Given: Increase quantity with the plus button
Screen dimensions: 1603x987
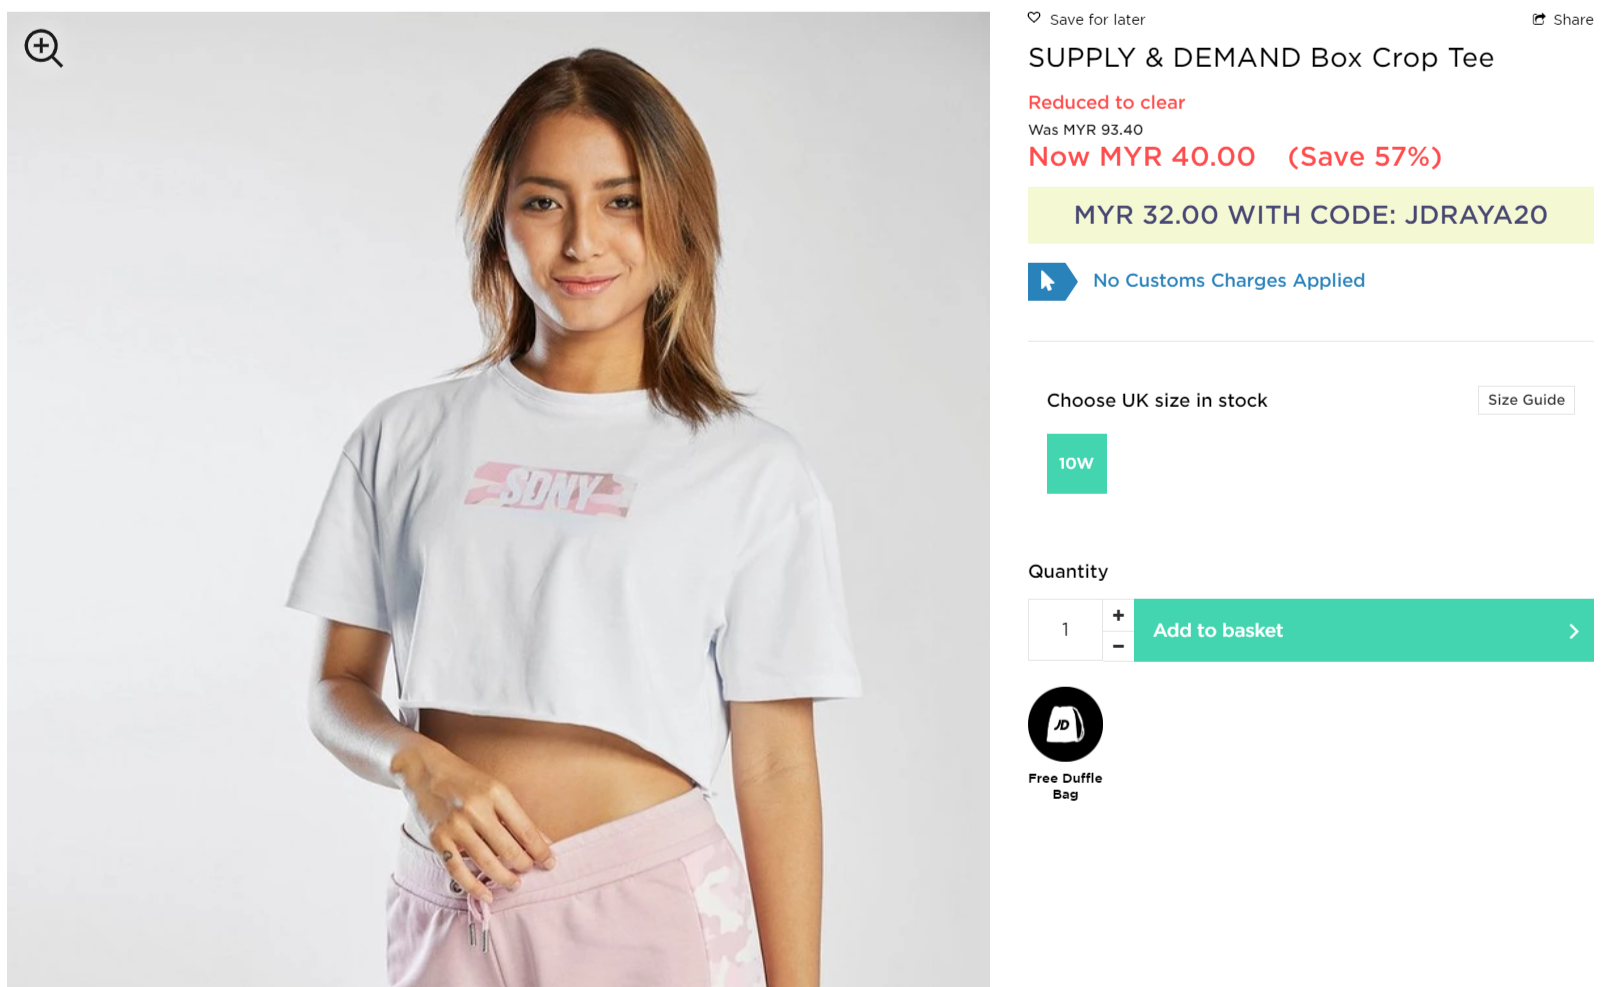Looking at the screenshot, I should 1118,615.
